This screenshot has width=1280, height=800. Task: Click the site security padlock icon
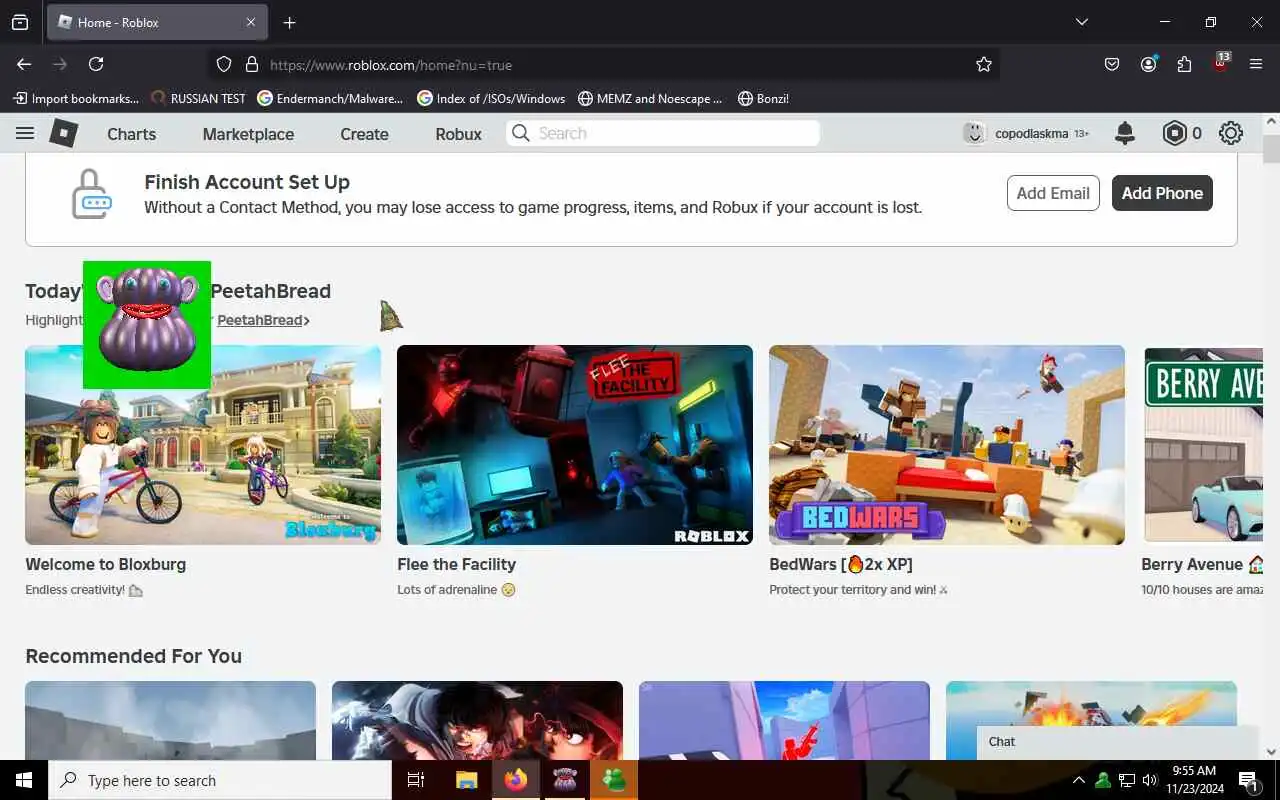tap(252, 64)
